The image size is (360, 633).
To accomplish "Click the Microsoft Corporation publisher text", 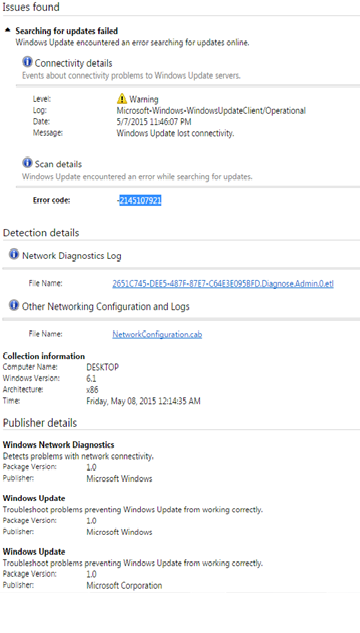I will pos(124,585).
